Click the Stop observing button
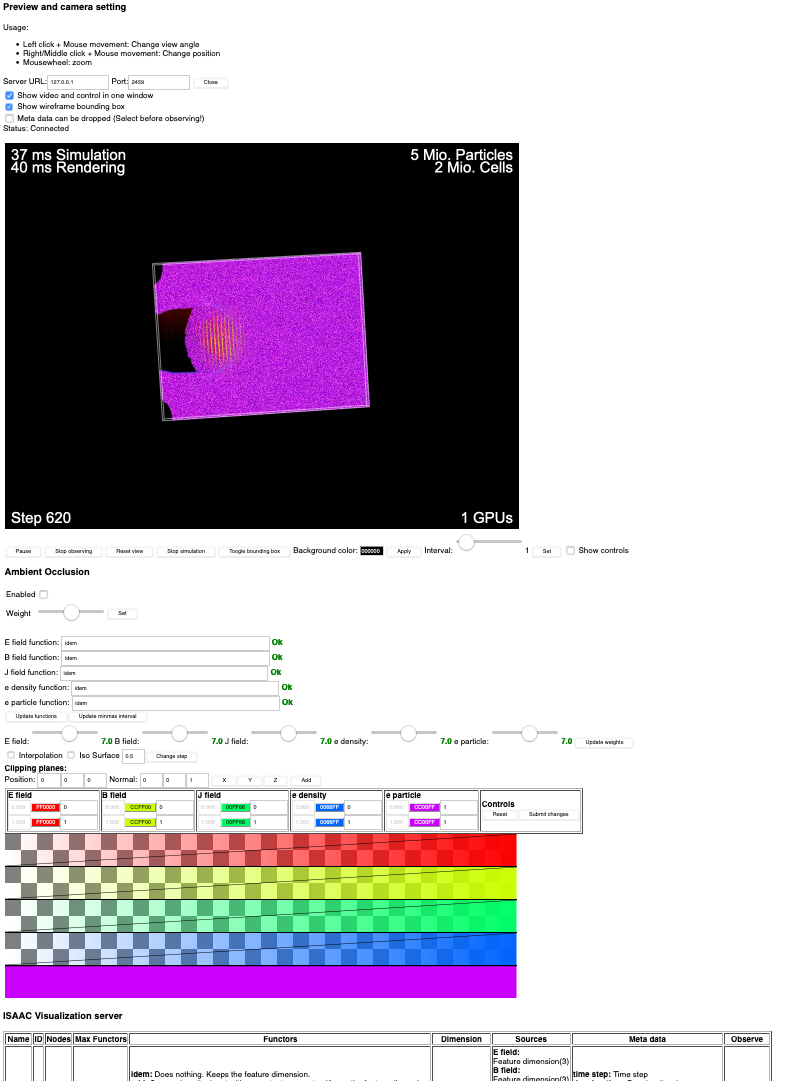 coord(74,550)
